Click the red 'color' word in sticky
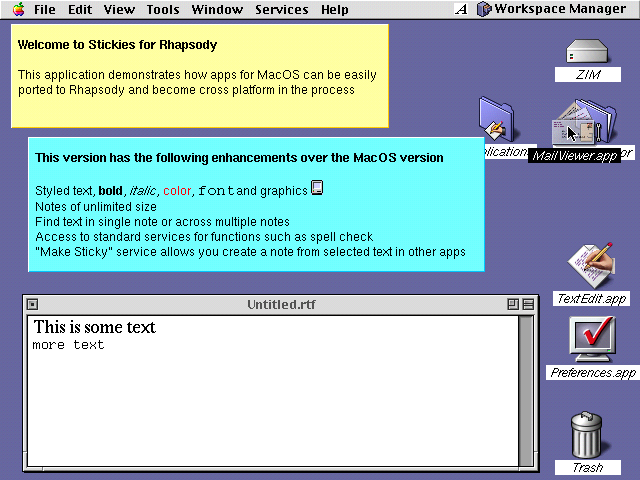 click(x=177, y=191)
